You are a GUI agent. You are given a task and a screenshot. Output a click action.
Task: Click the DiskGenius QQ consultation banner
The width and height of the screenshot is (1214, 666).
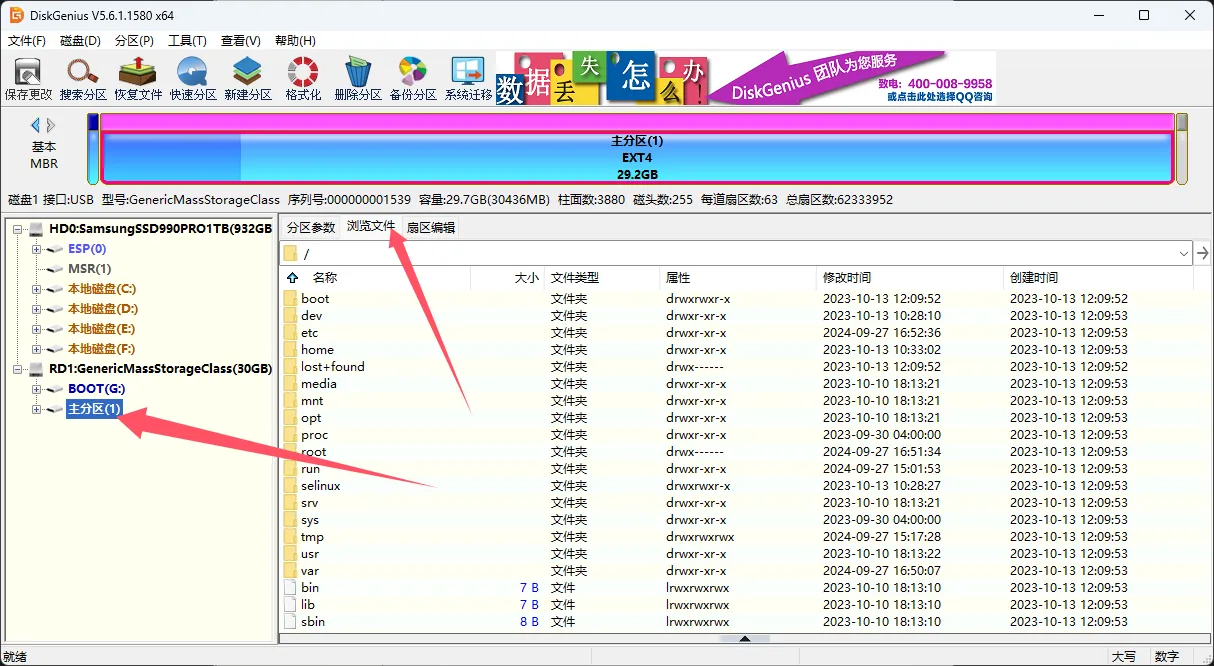pyautogui.click(x=852, y=79)
